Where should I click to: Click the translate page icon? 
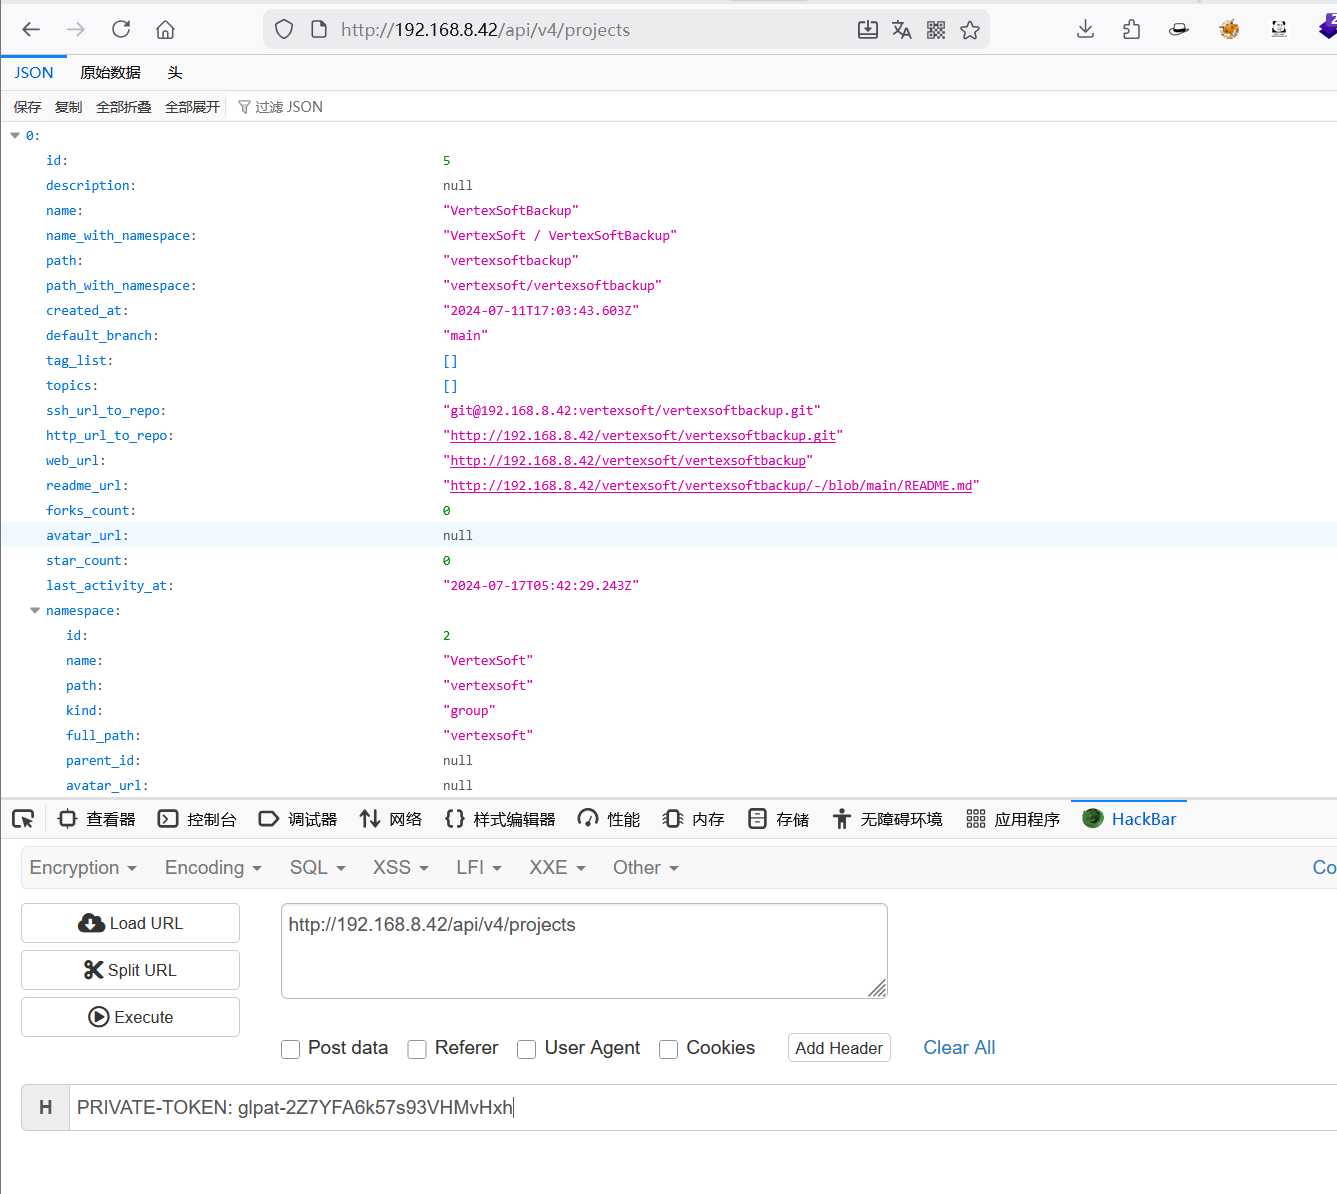click(902, 30)
